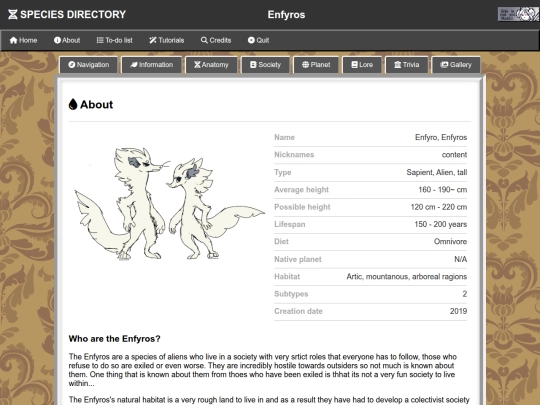Click the Enfyros page title in header

[286, 14]
